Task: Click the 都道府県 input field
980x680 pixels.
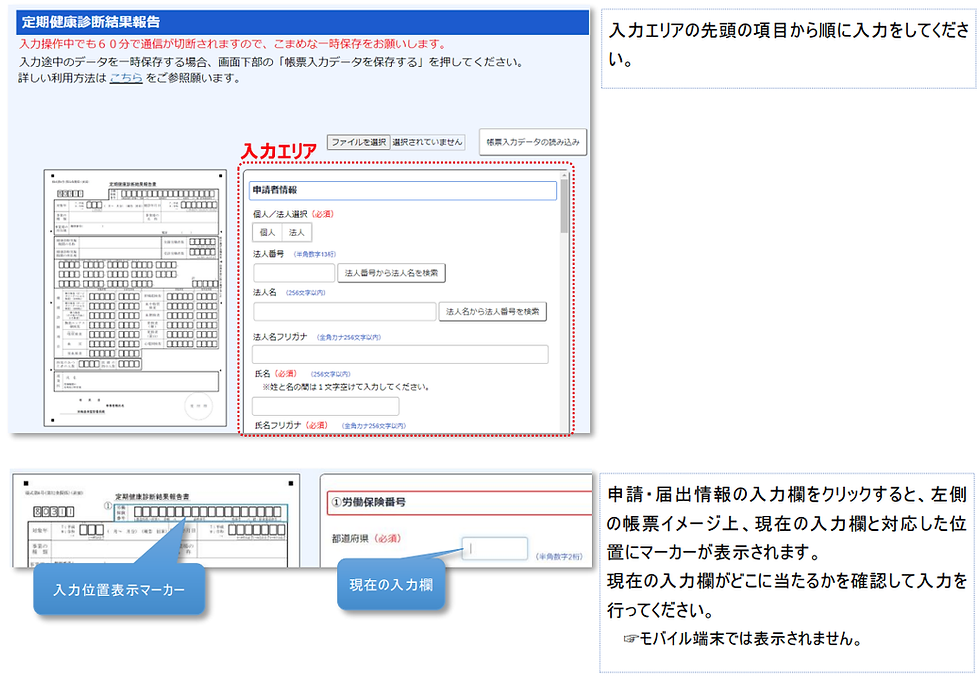Action: point(495,549)
